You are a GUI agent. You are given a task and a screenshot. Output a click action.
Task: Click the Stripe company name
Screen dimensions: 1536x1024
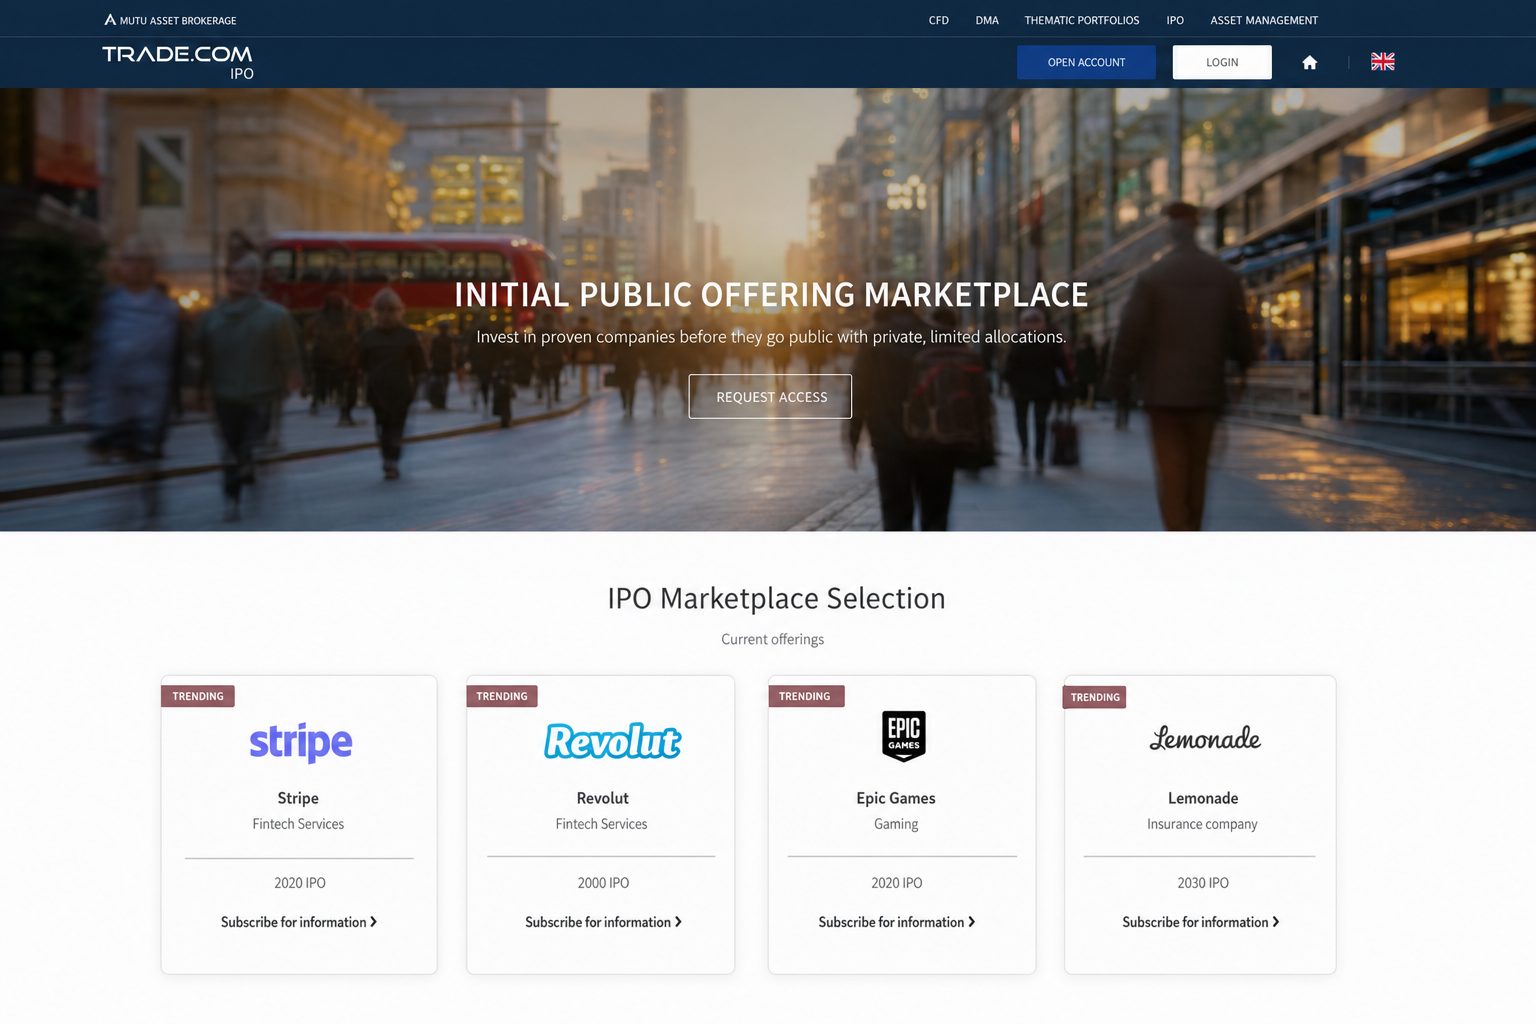click(x=298, y=798)
